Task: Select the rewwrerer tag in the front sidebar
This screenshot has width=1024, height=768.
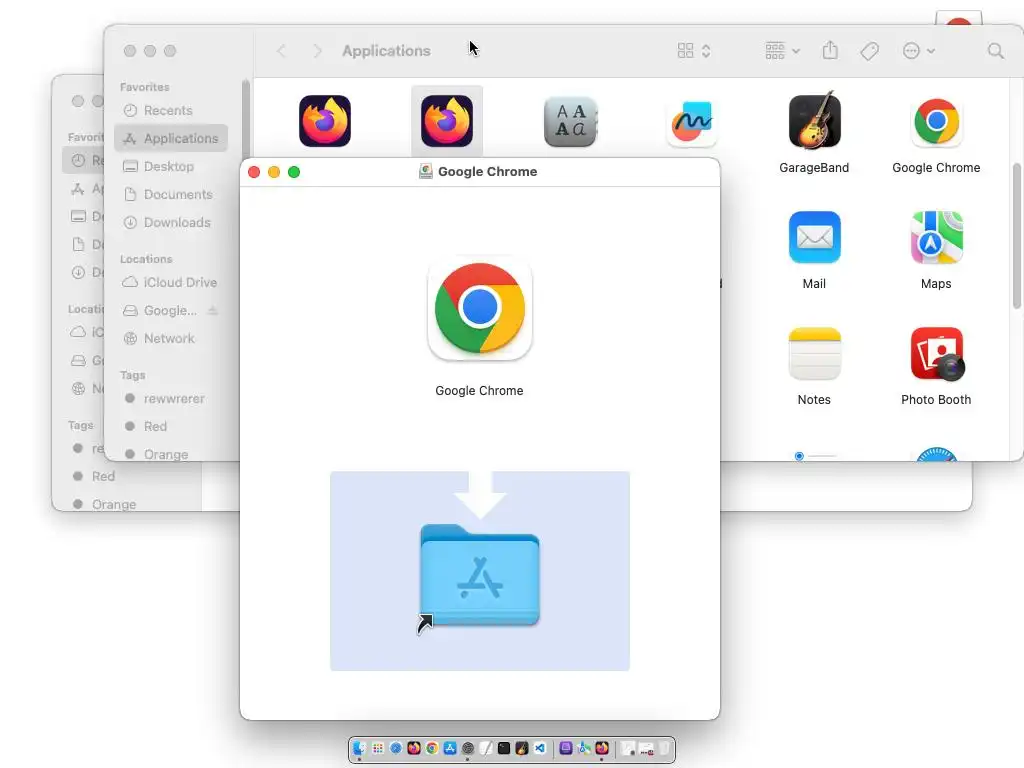Action: [x=171, y=398]
